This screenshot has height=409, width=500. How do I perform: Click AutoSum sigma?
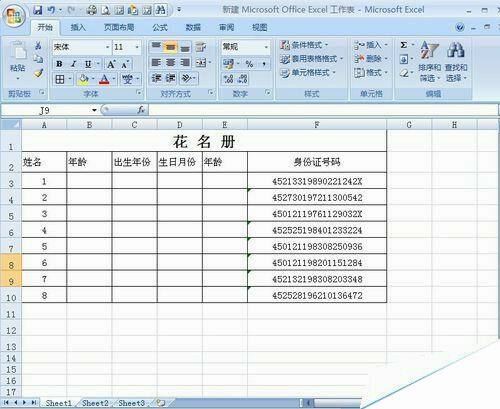[403, 45]
